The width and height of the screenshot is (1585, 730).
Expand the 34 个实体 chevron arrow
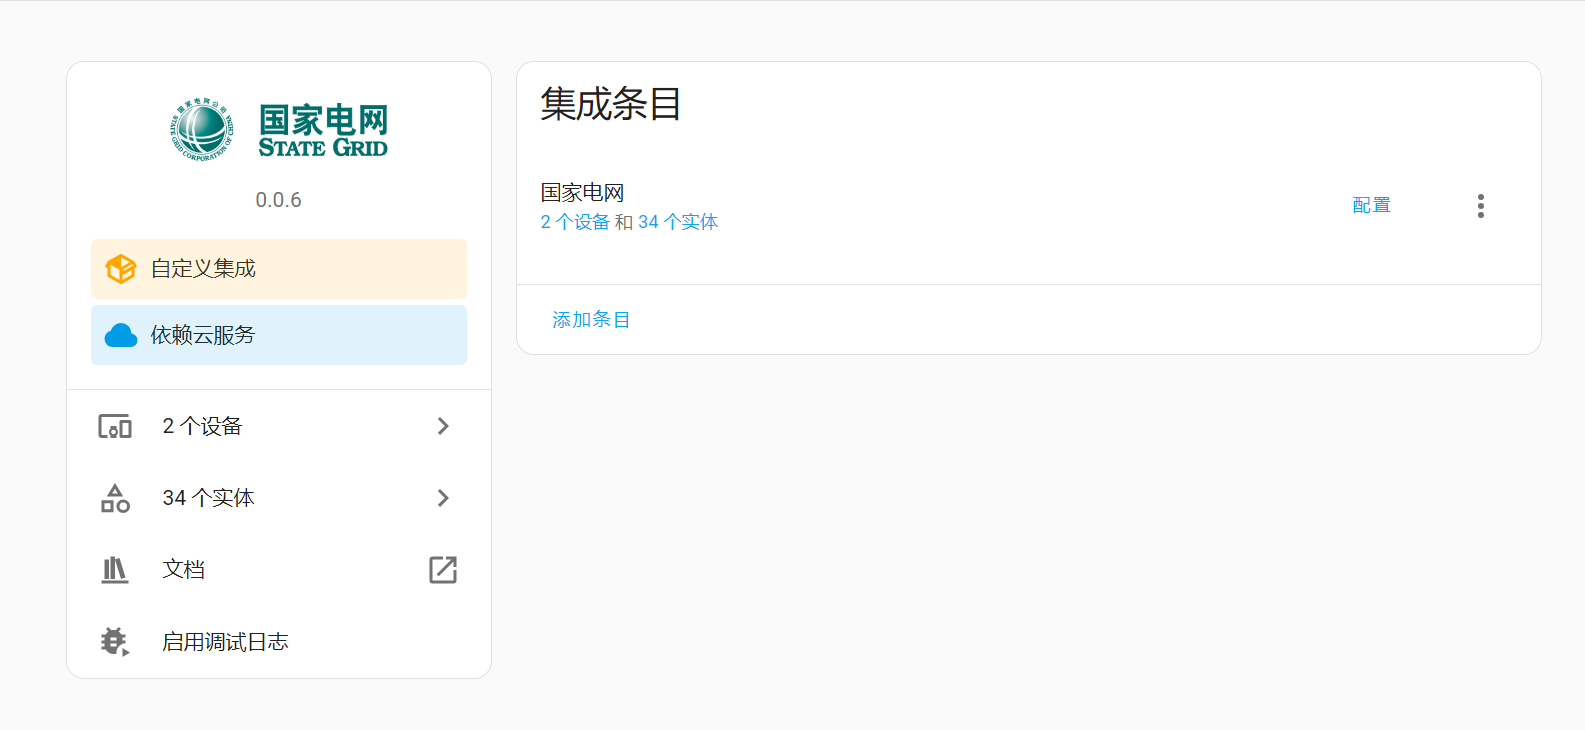coord(443,498)
